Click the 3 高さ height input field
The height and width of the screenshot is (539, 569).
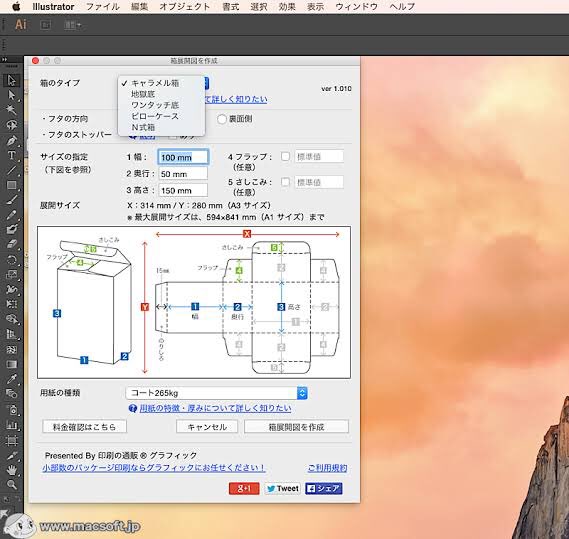point(183,191)
